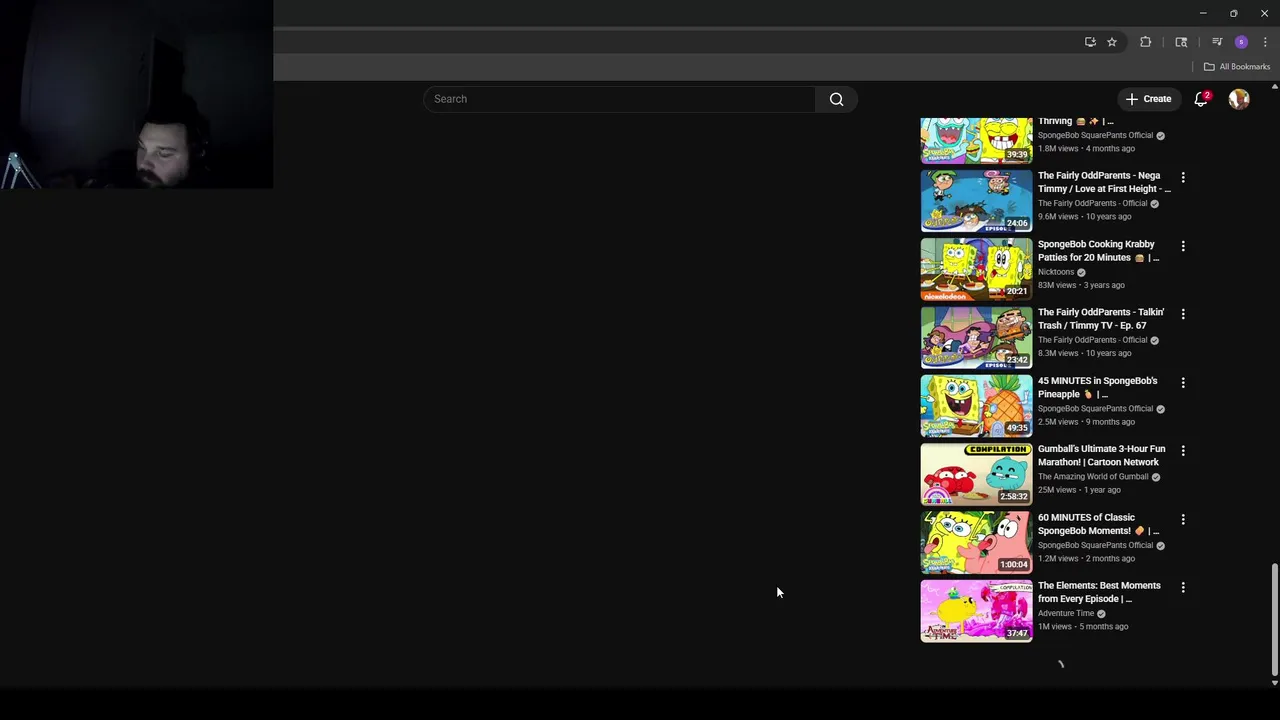The image size is (1280, 720).
Task: Click the scrollbar up arrow
Action: pos(1274,86)
